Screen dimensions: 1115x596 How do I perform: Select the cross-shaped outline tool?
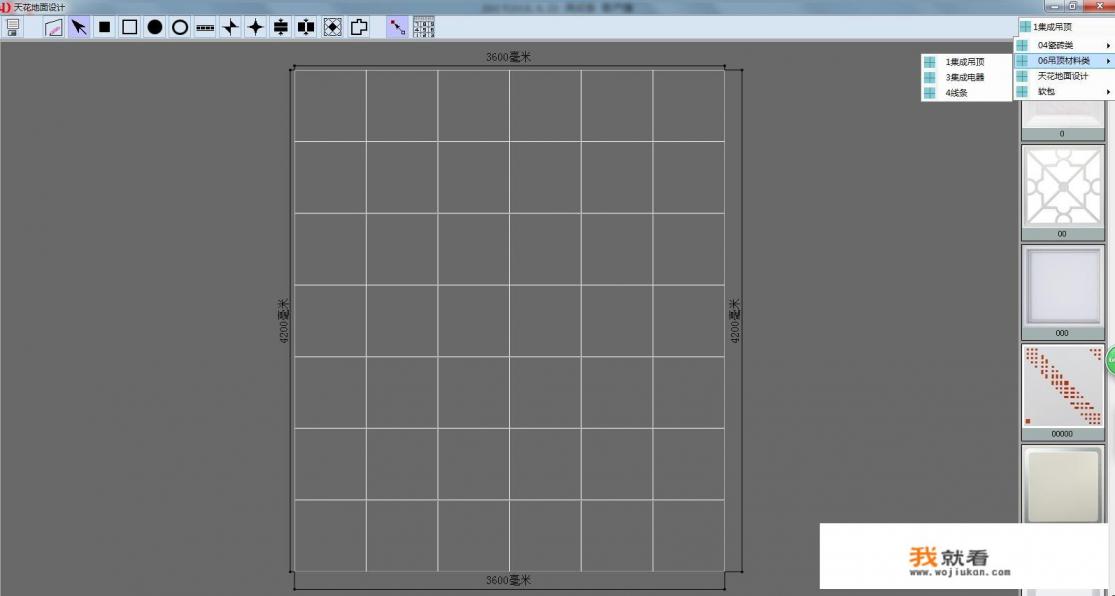[358, 27]
